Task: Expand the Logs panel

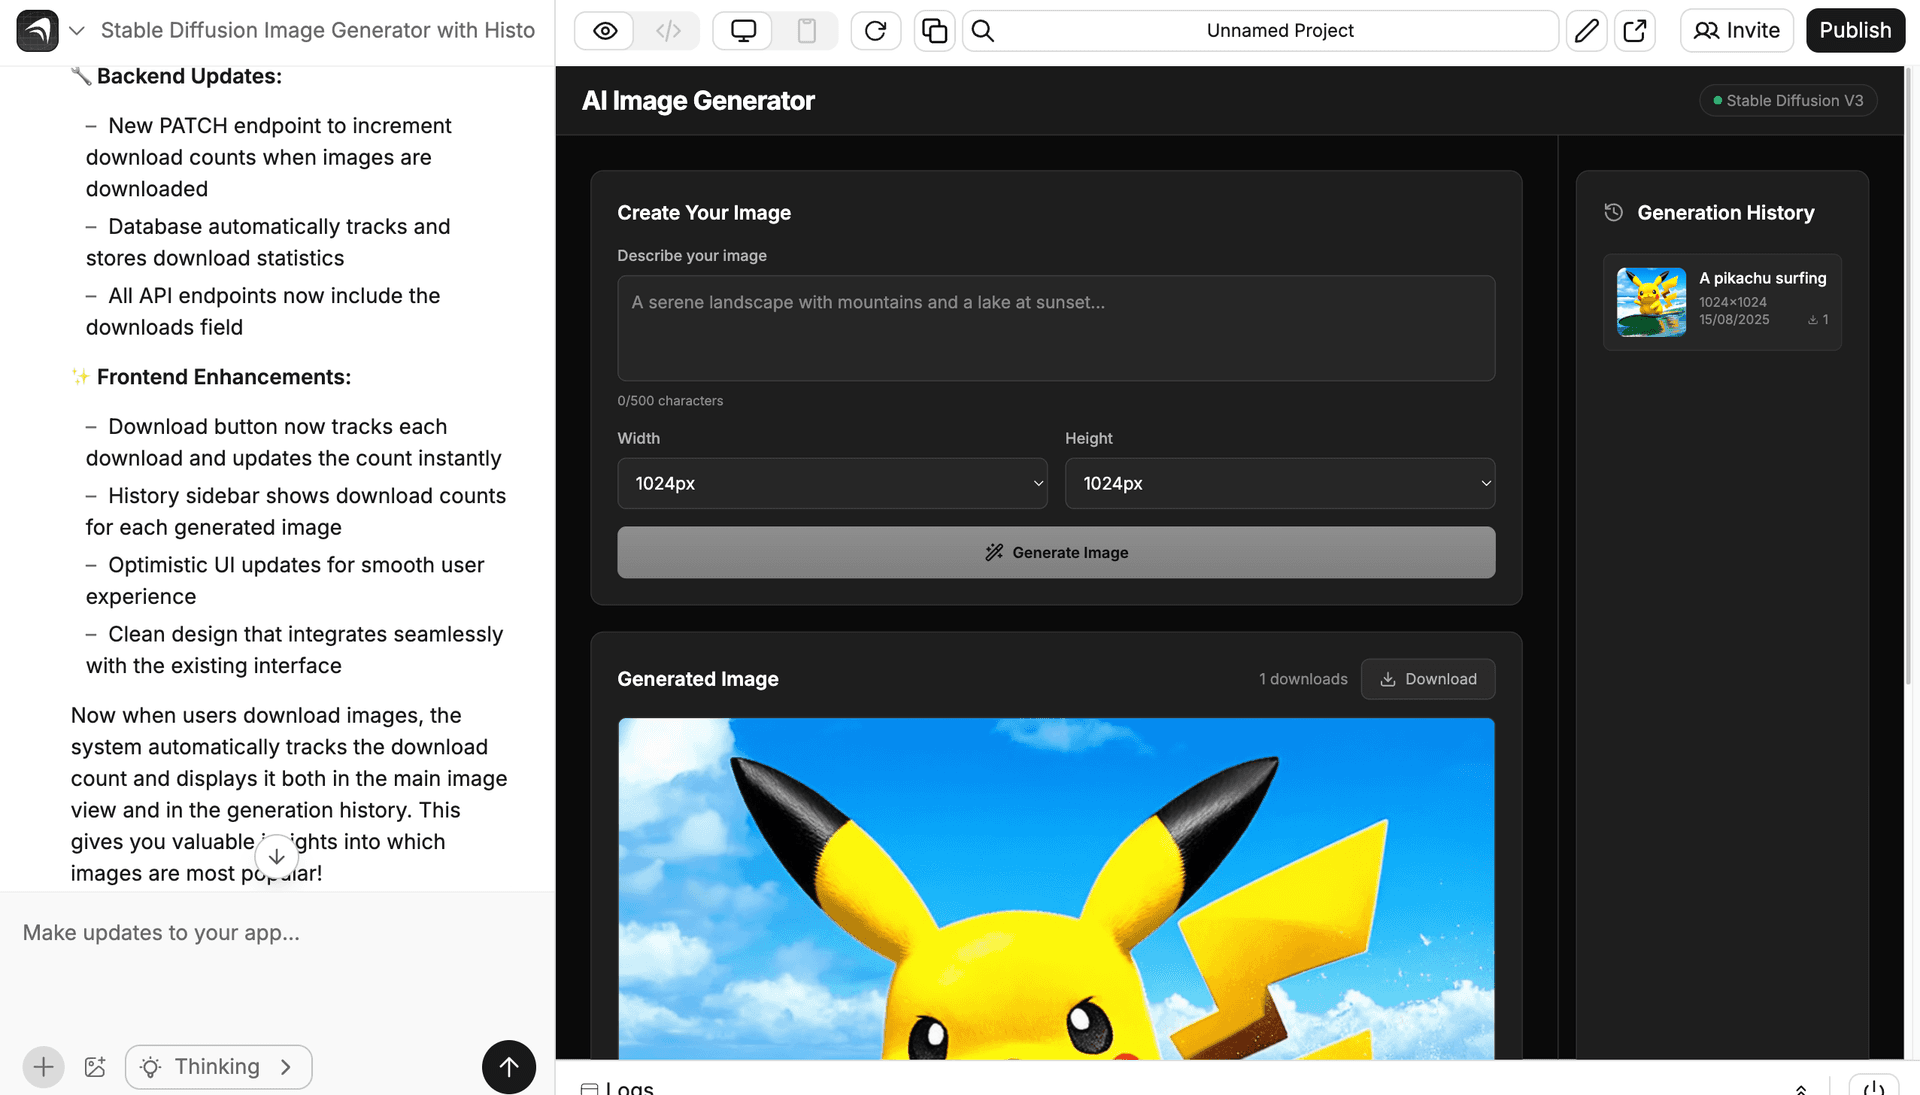Action: tap(1800, 1089)
